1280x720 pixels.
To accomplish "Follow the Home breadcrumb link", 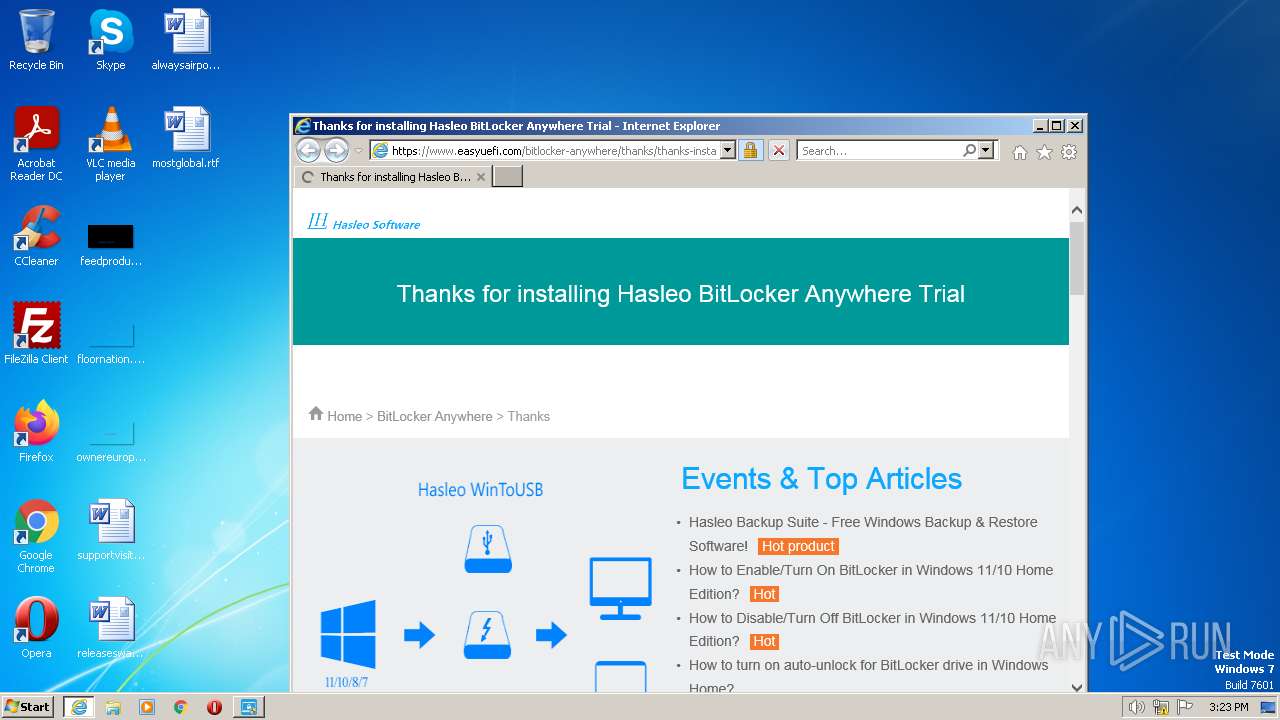I will coord(344,416).
